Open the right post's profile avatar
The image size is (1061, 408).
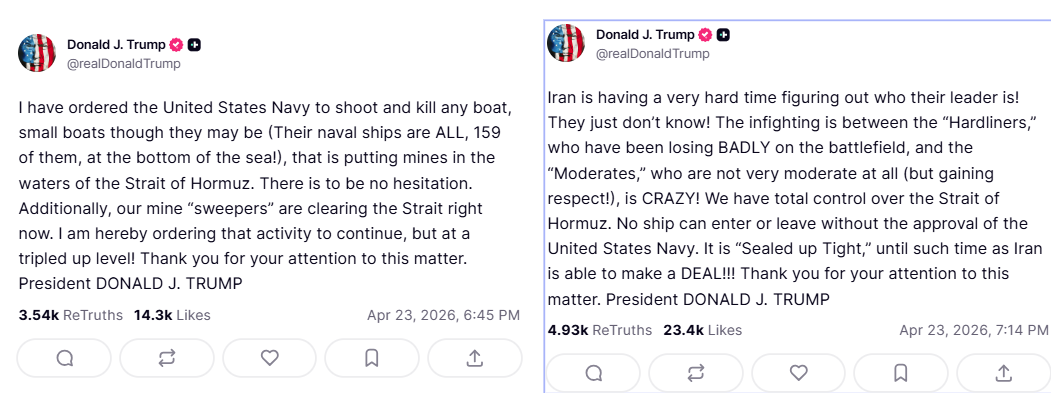coord(566,44)
